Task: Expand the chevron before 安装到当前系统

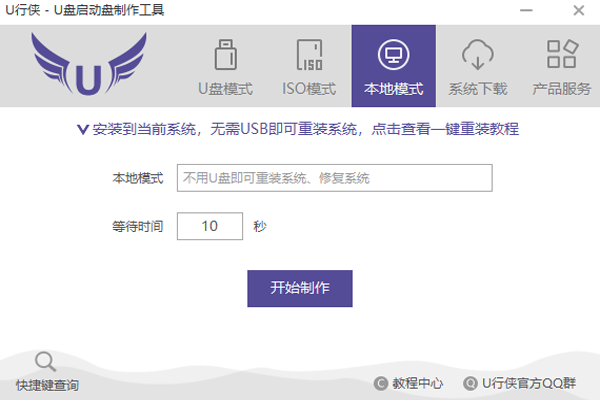Action: click(83, 129)
